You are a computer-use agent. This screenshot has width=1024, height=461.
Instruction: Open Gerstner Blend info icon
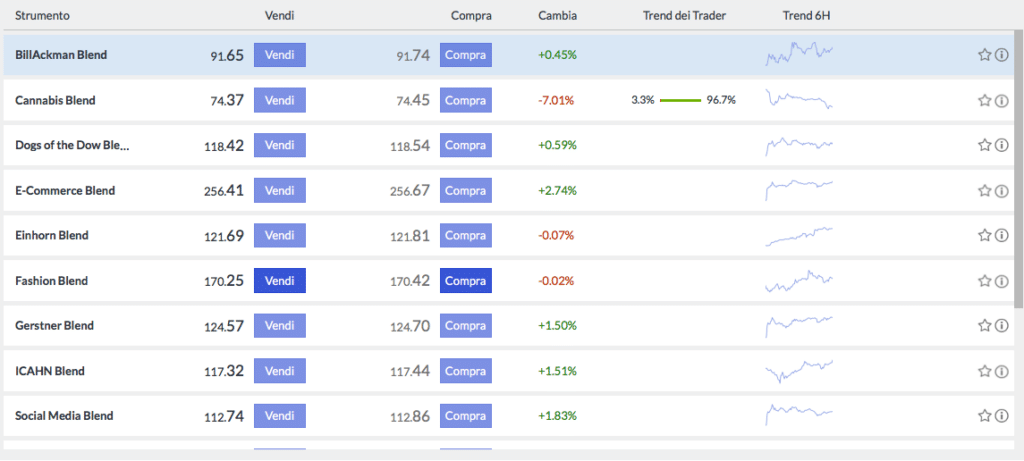(x=1001, y=325)
